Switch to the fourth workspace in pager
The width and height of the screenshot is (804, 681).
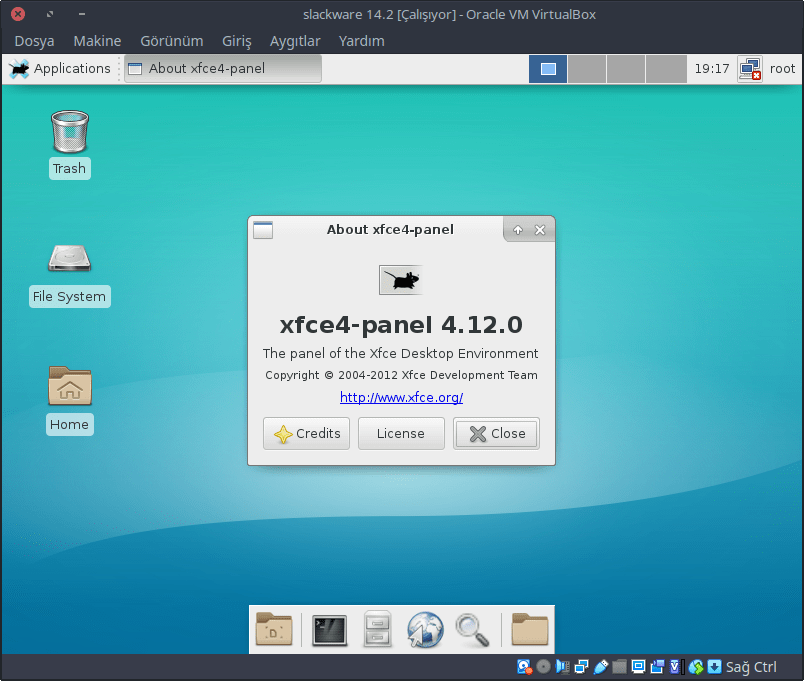point(666,69)
